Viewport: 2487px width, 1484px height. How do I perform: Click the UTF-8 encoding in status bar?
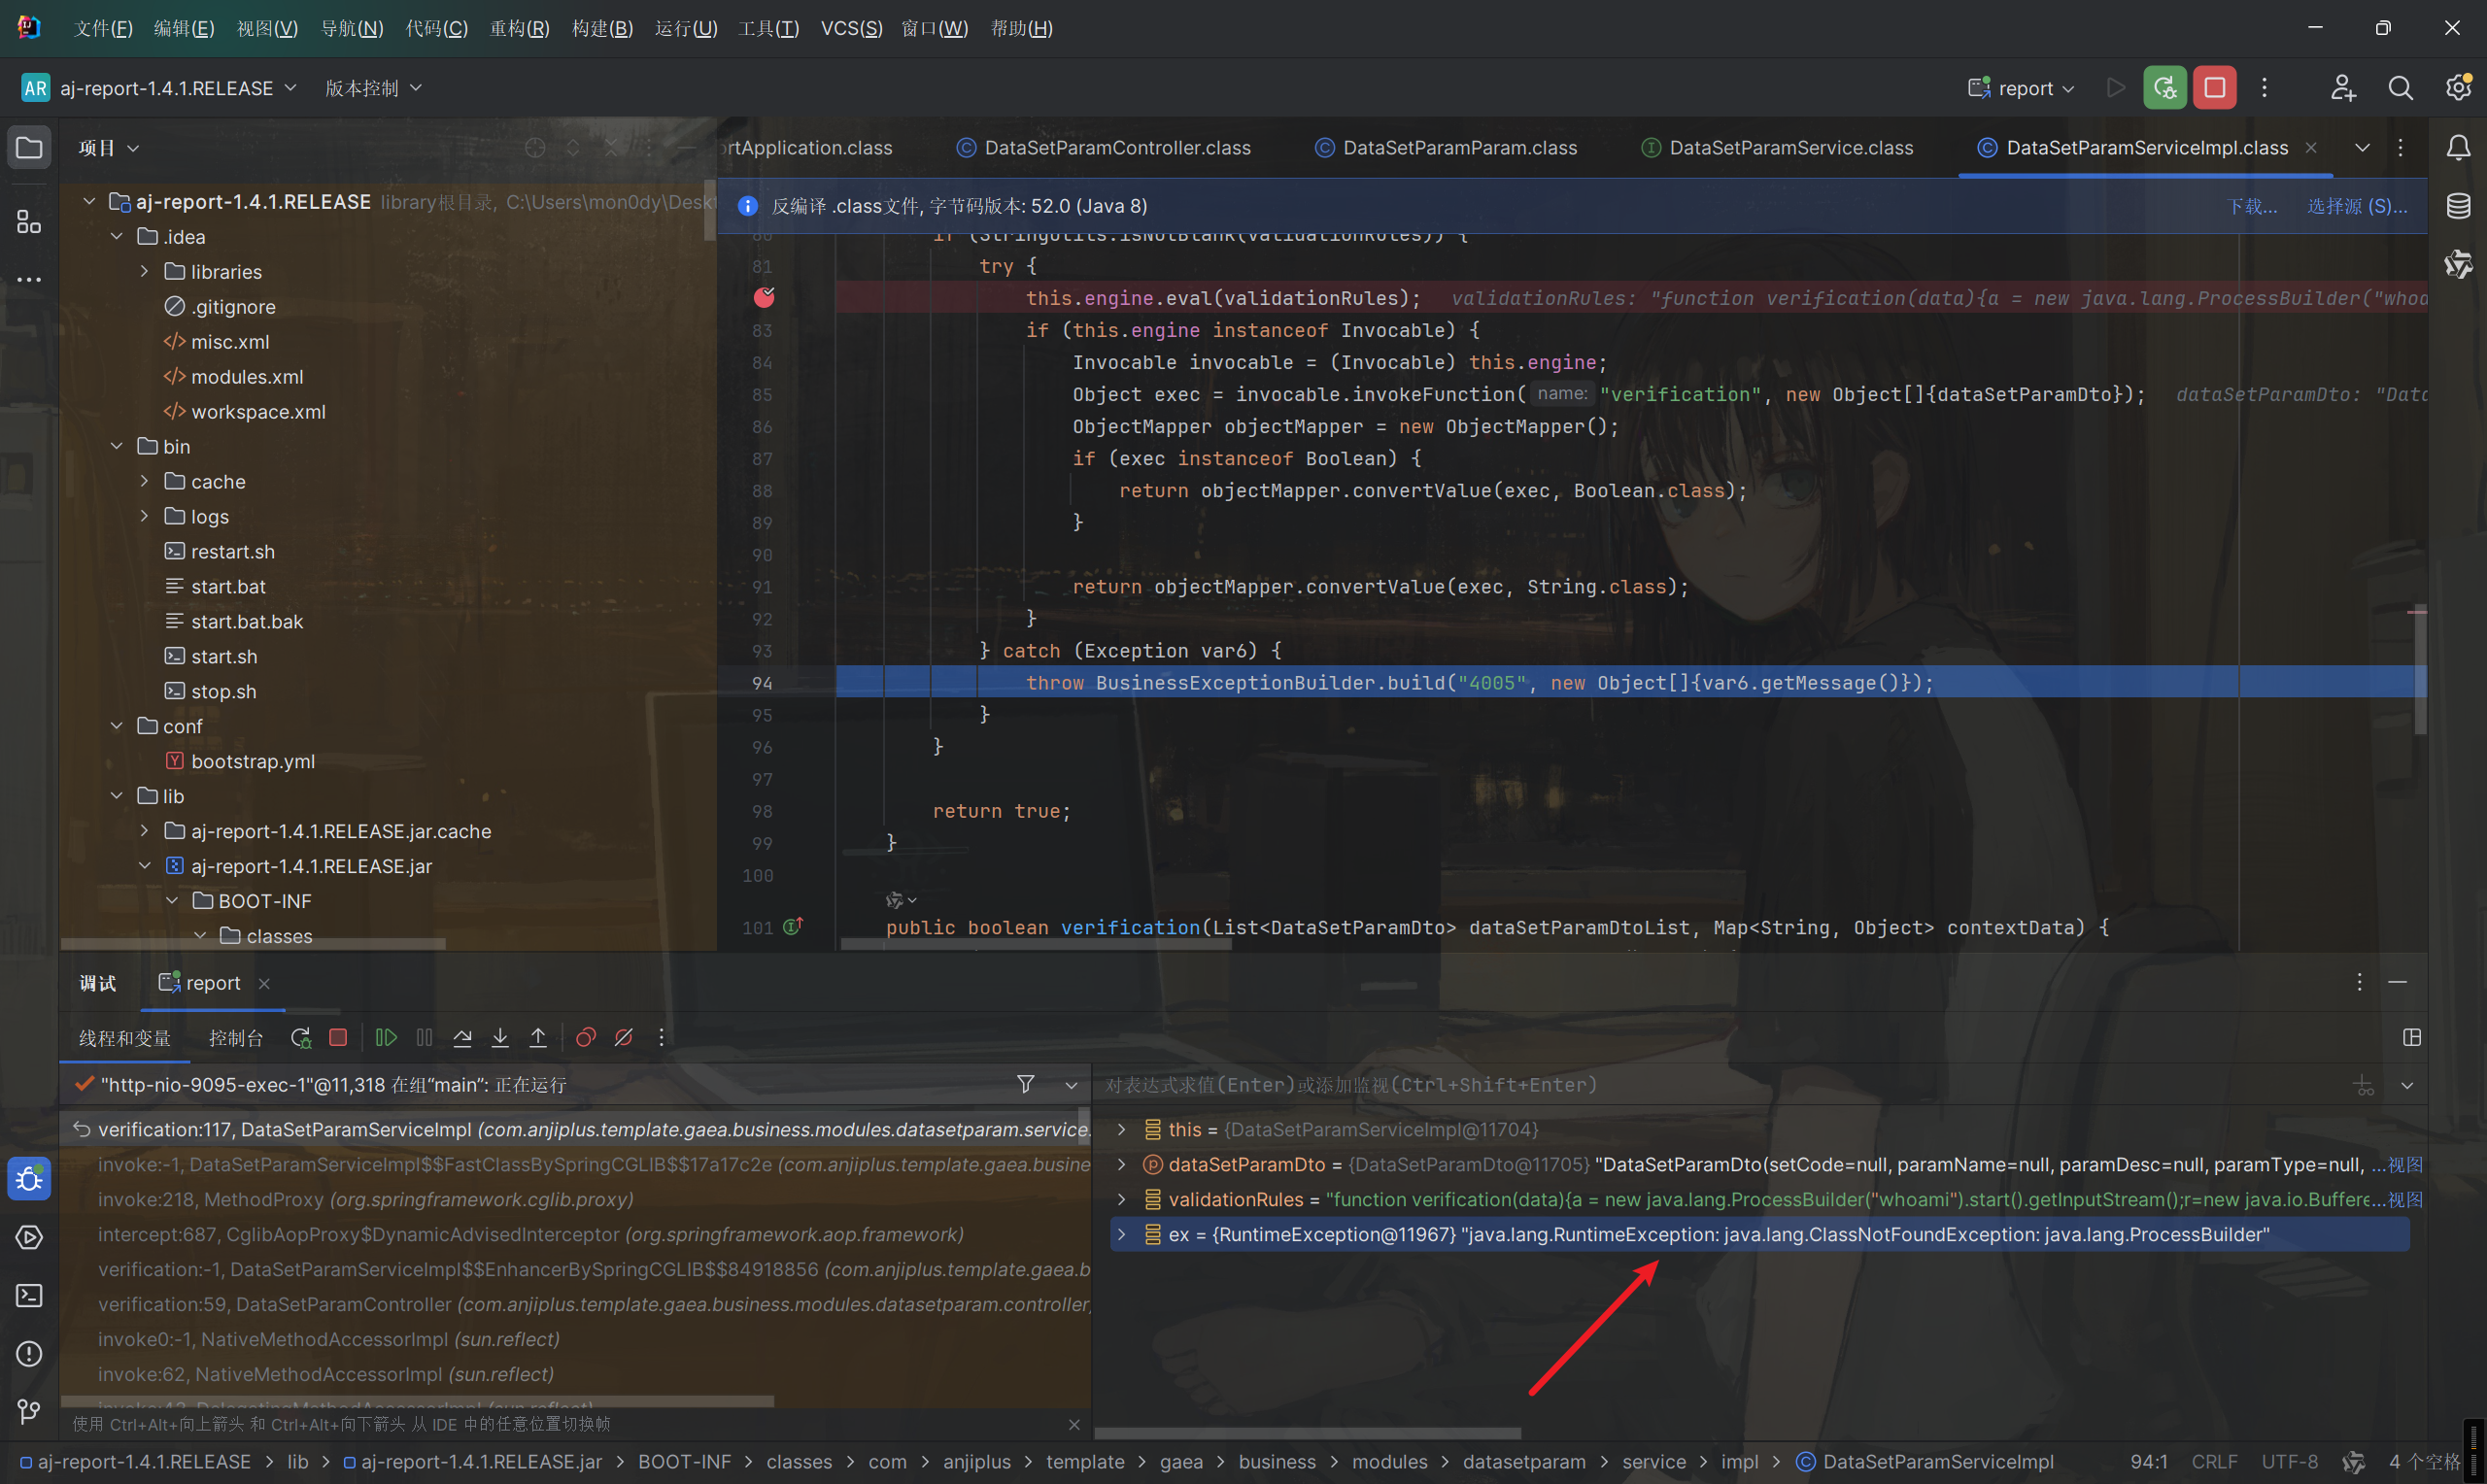click(2289, 1461)
